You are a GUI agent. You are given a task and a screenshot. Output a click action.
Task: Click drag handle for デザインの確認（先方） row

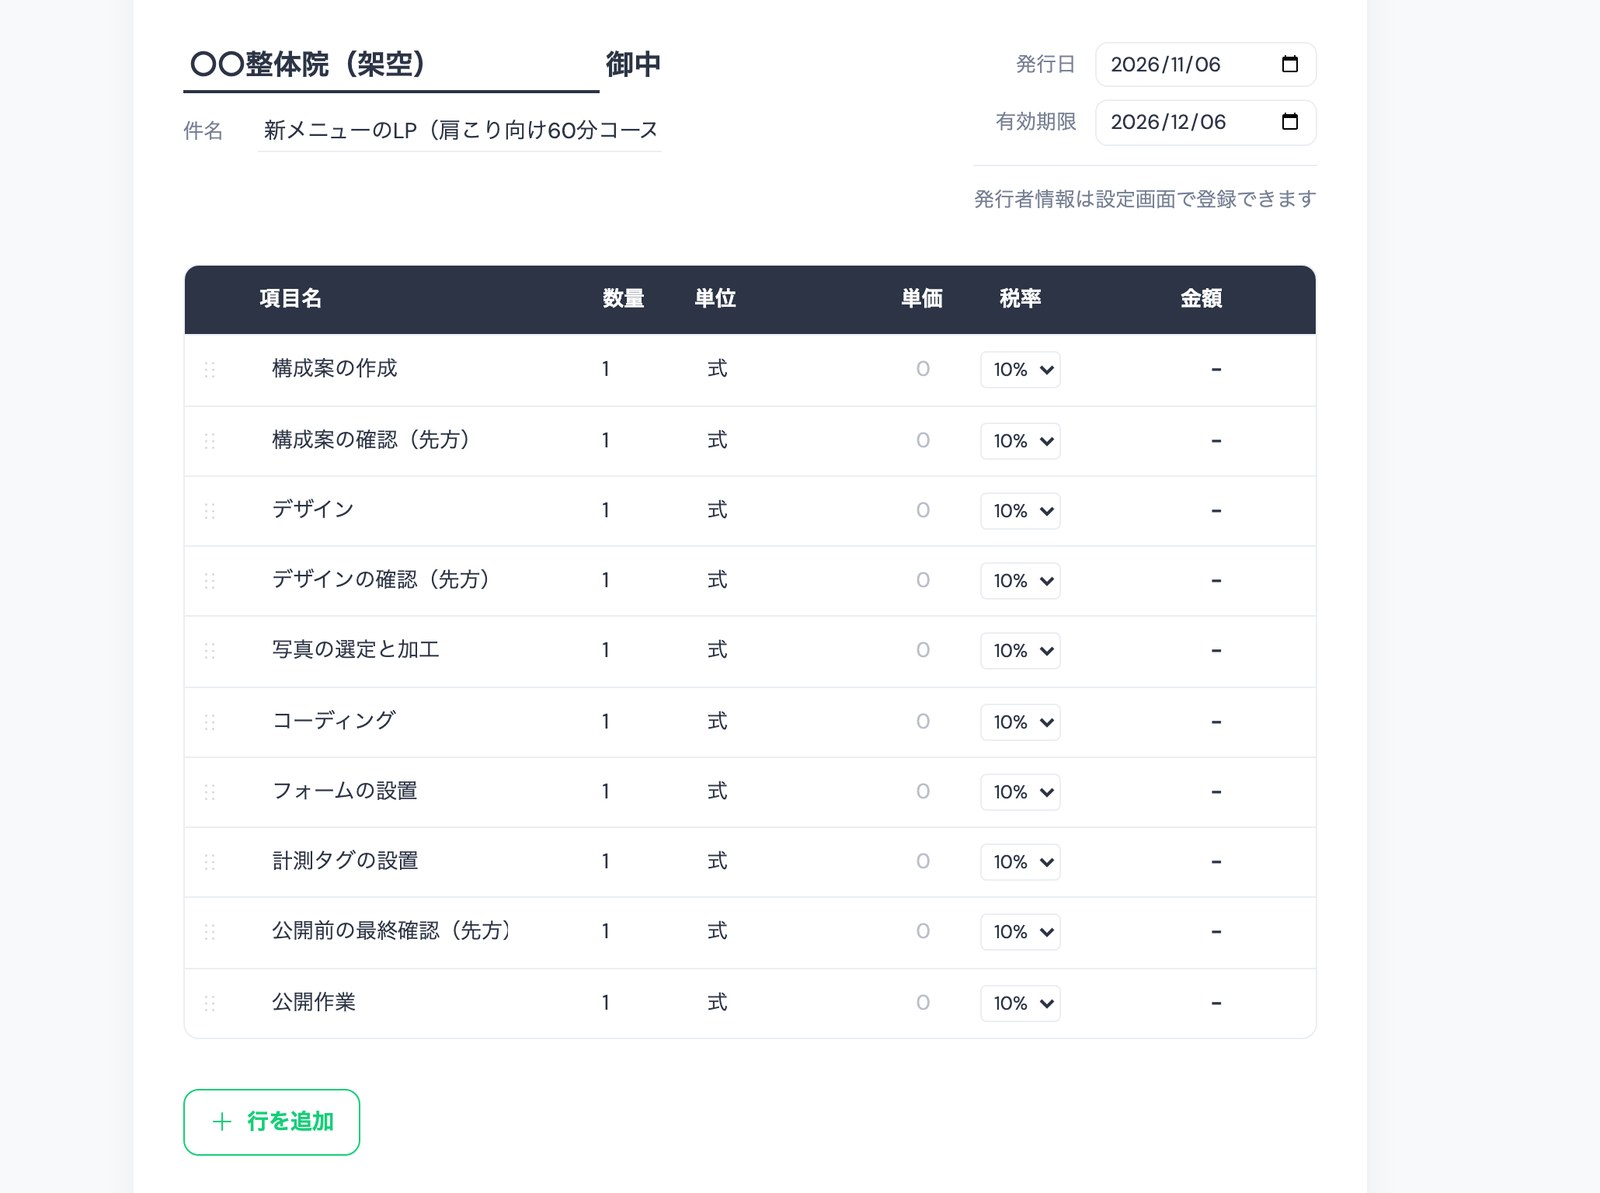point(210,581)
